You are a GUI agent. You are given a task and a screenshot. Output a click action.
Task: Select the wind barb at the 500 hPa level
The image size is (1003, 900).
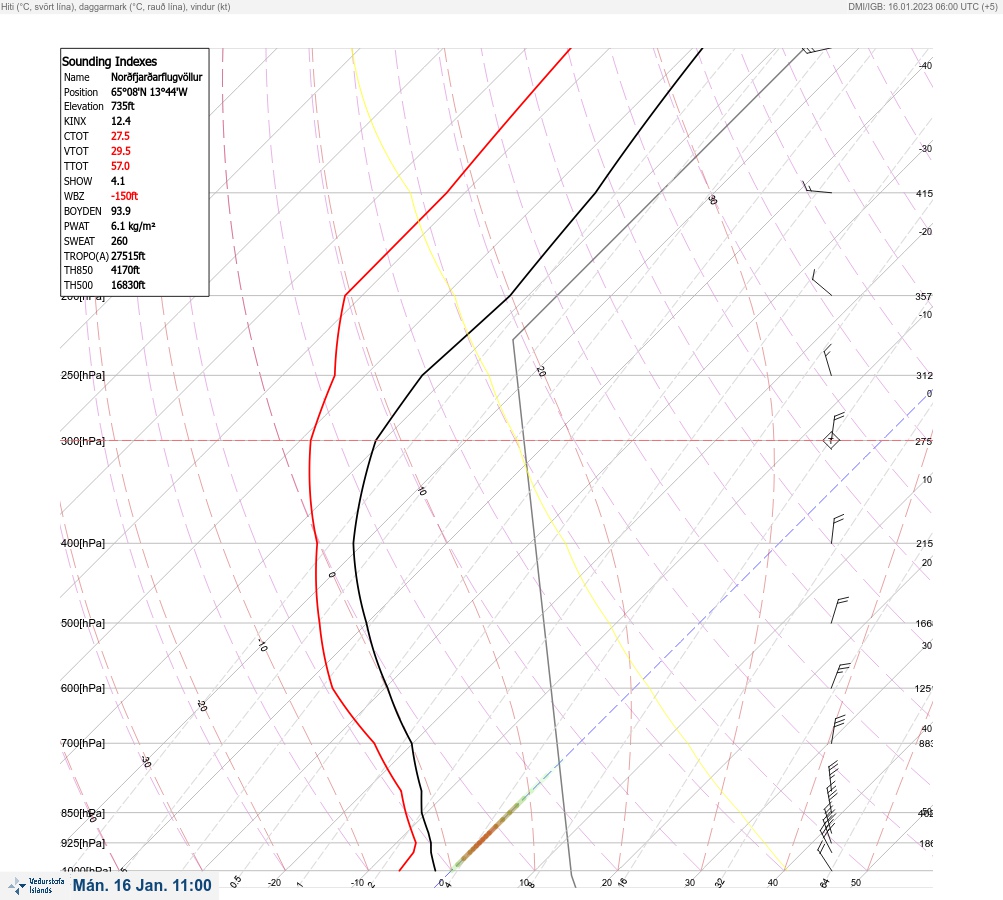coord(839,610)
